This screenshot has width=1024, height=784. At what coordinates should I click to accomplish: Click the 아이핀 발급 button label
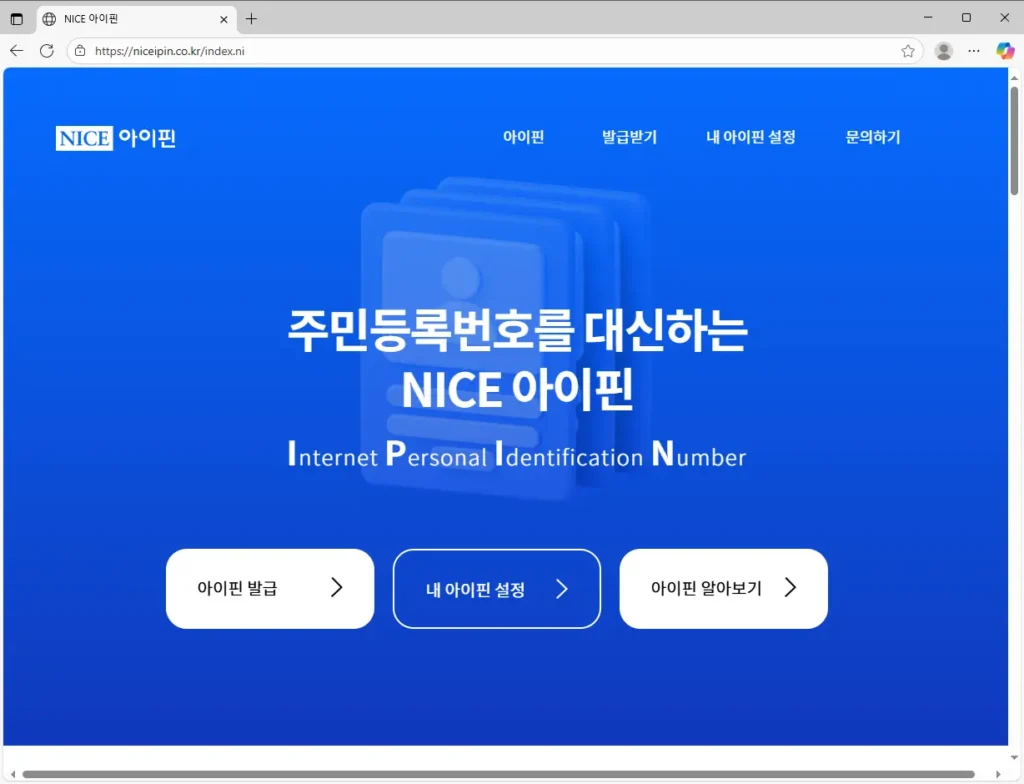237,588
